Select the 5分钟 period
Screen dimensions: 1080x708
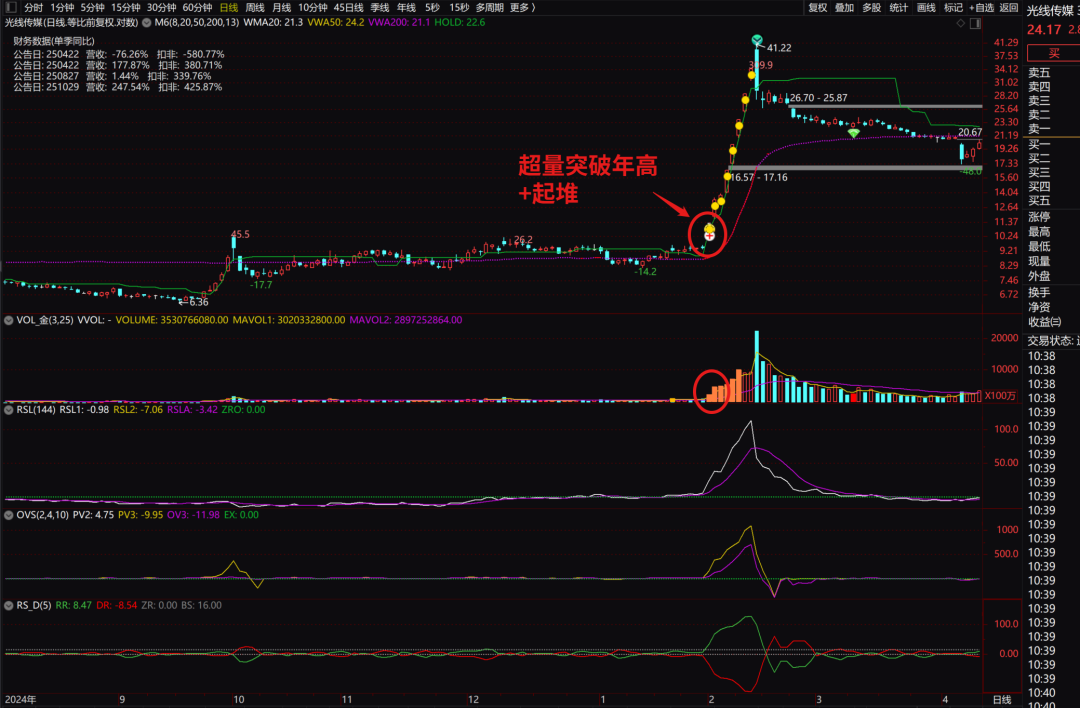[92, 8]
